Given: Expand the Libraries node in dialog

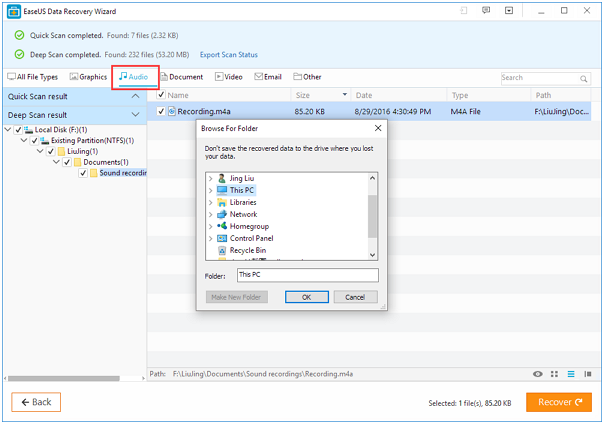Looking at the screenshot, I should coord(210,202).
